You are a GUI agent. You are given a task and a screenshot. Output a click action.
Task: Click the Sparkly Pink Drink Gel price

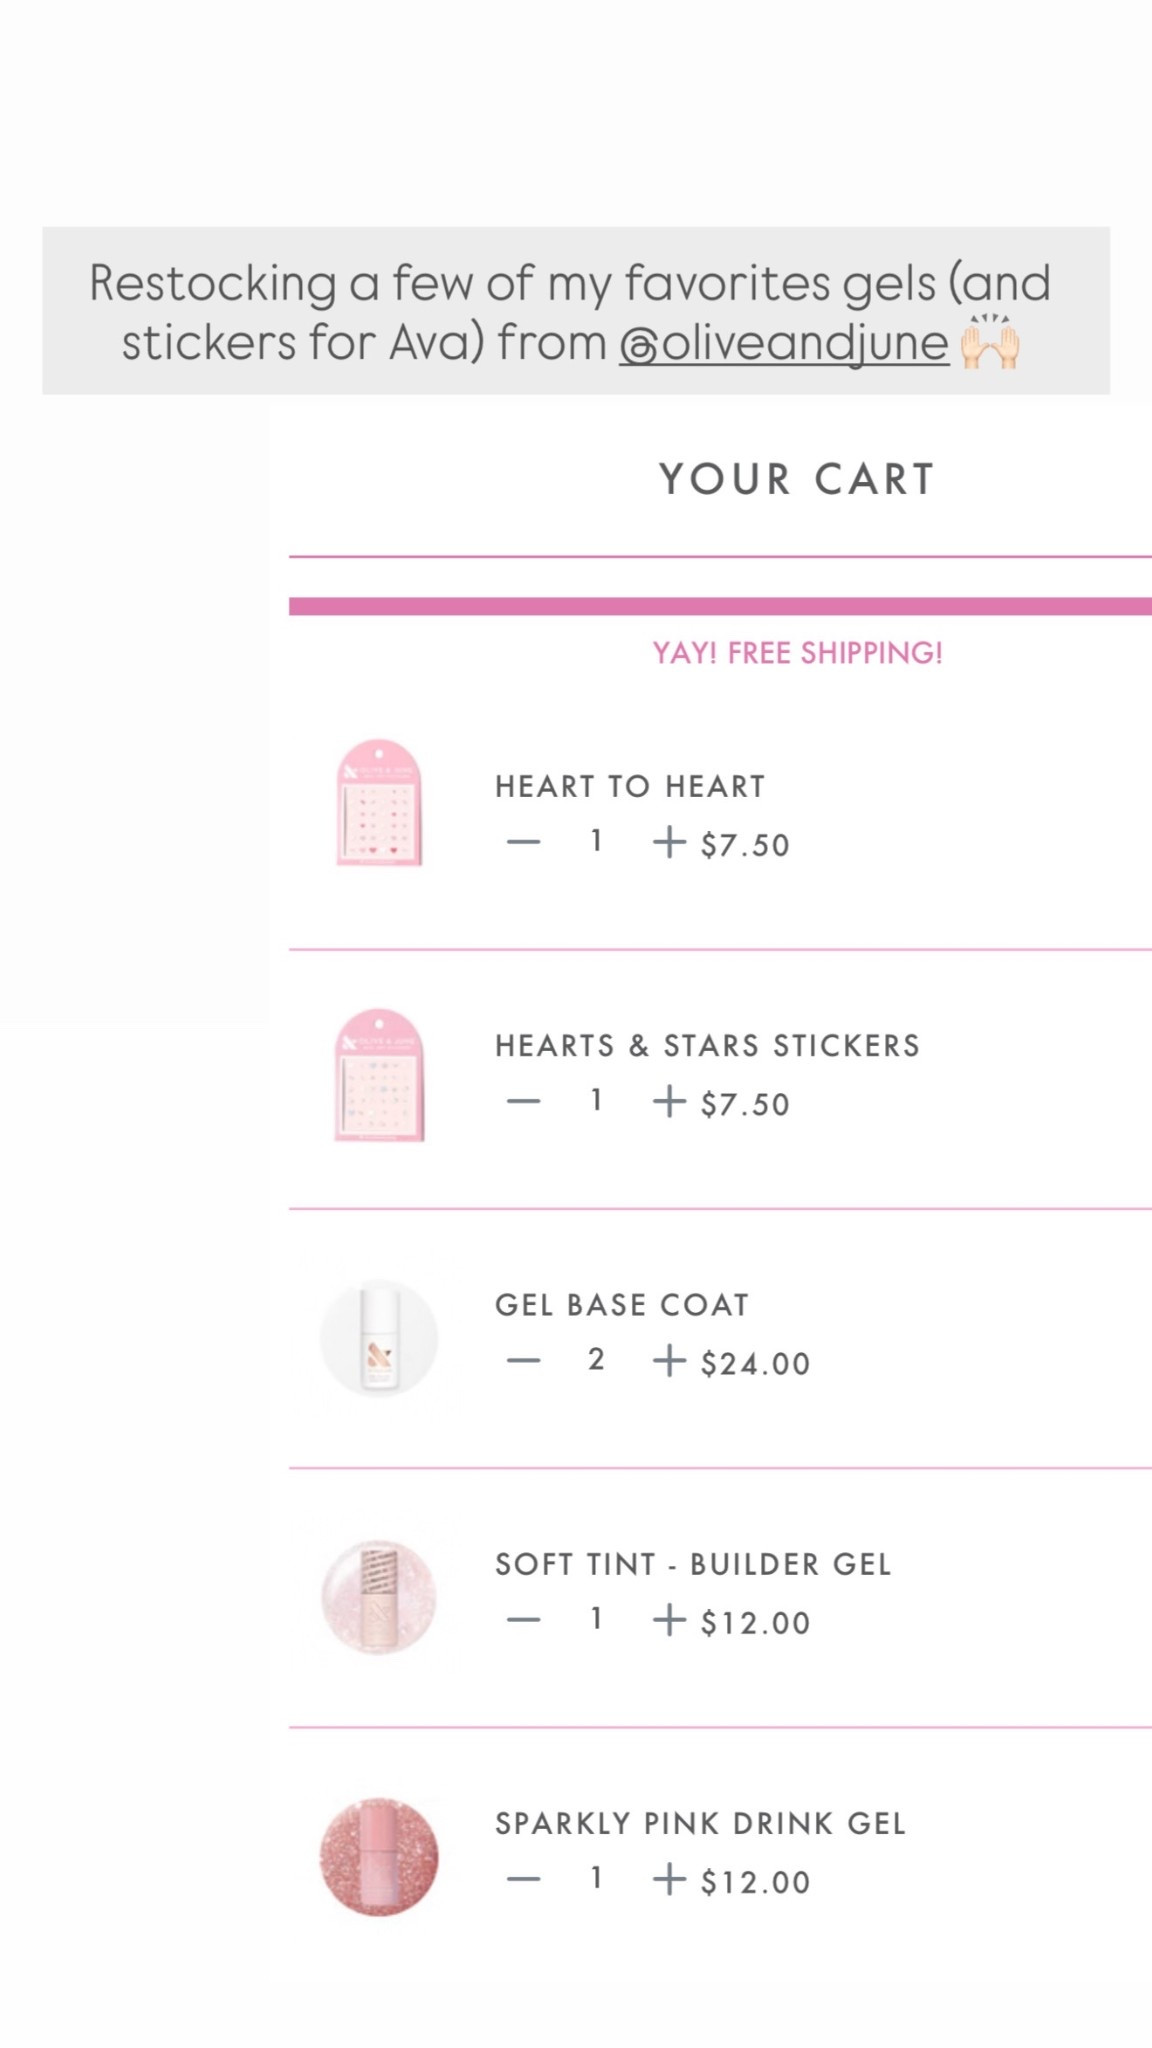[755, 1881]
